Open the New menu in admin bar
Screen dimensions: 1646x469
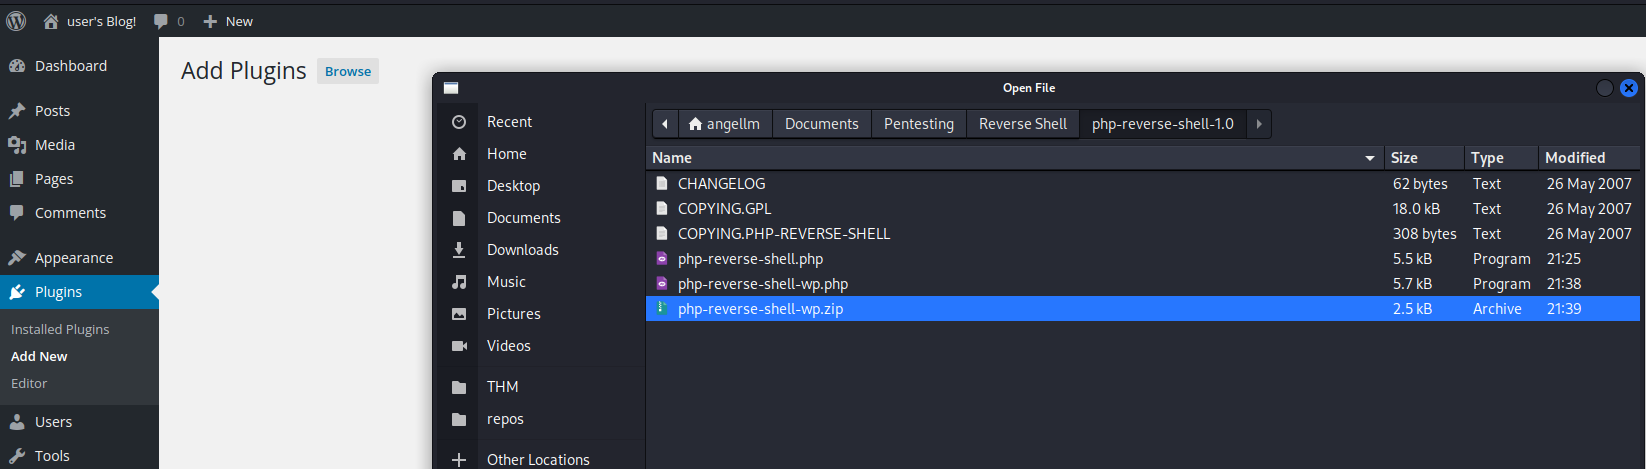(228, 21)
